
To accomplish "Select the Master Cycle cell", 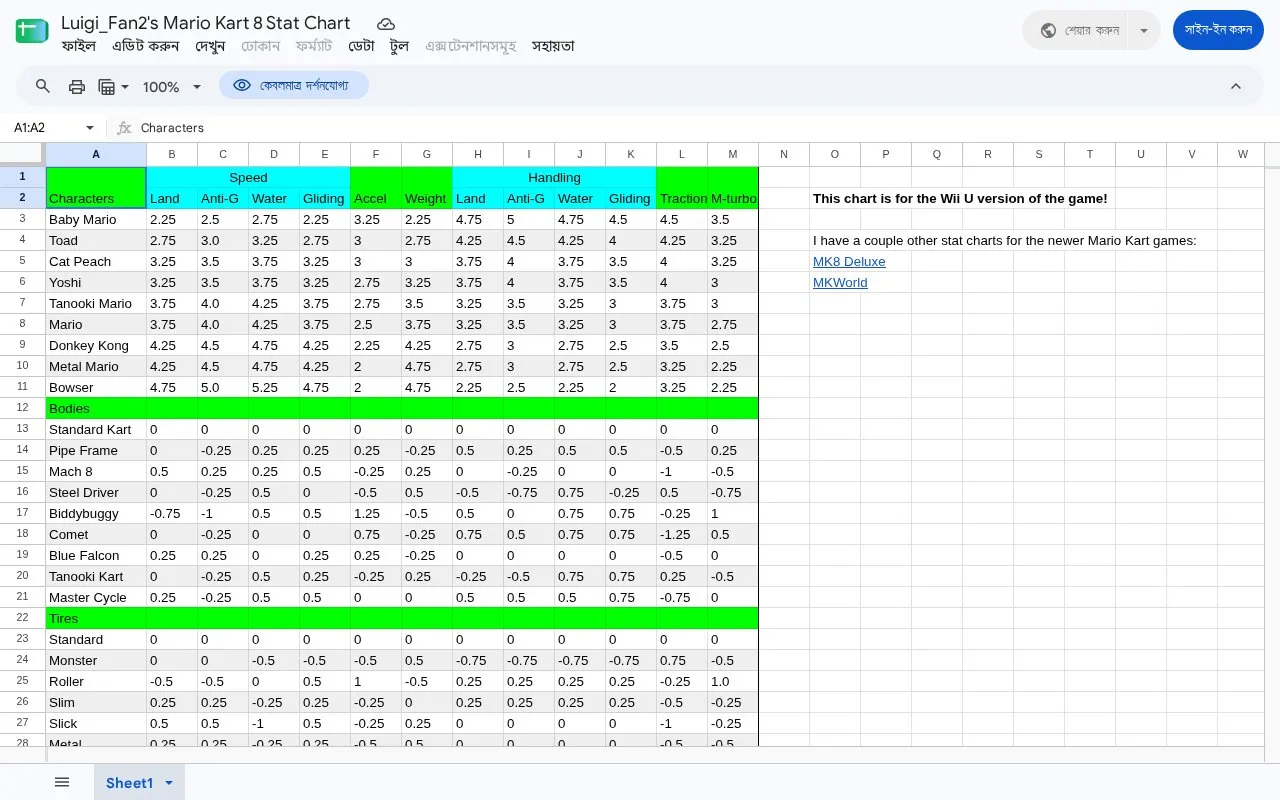I will pos(96,597).
